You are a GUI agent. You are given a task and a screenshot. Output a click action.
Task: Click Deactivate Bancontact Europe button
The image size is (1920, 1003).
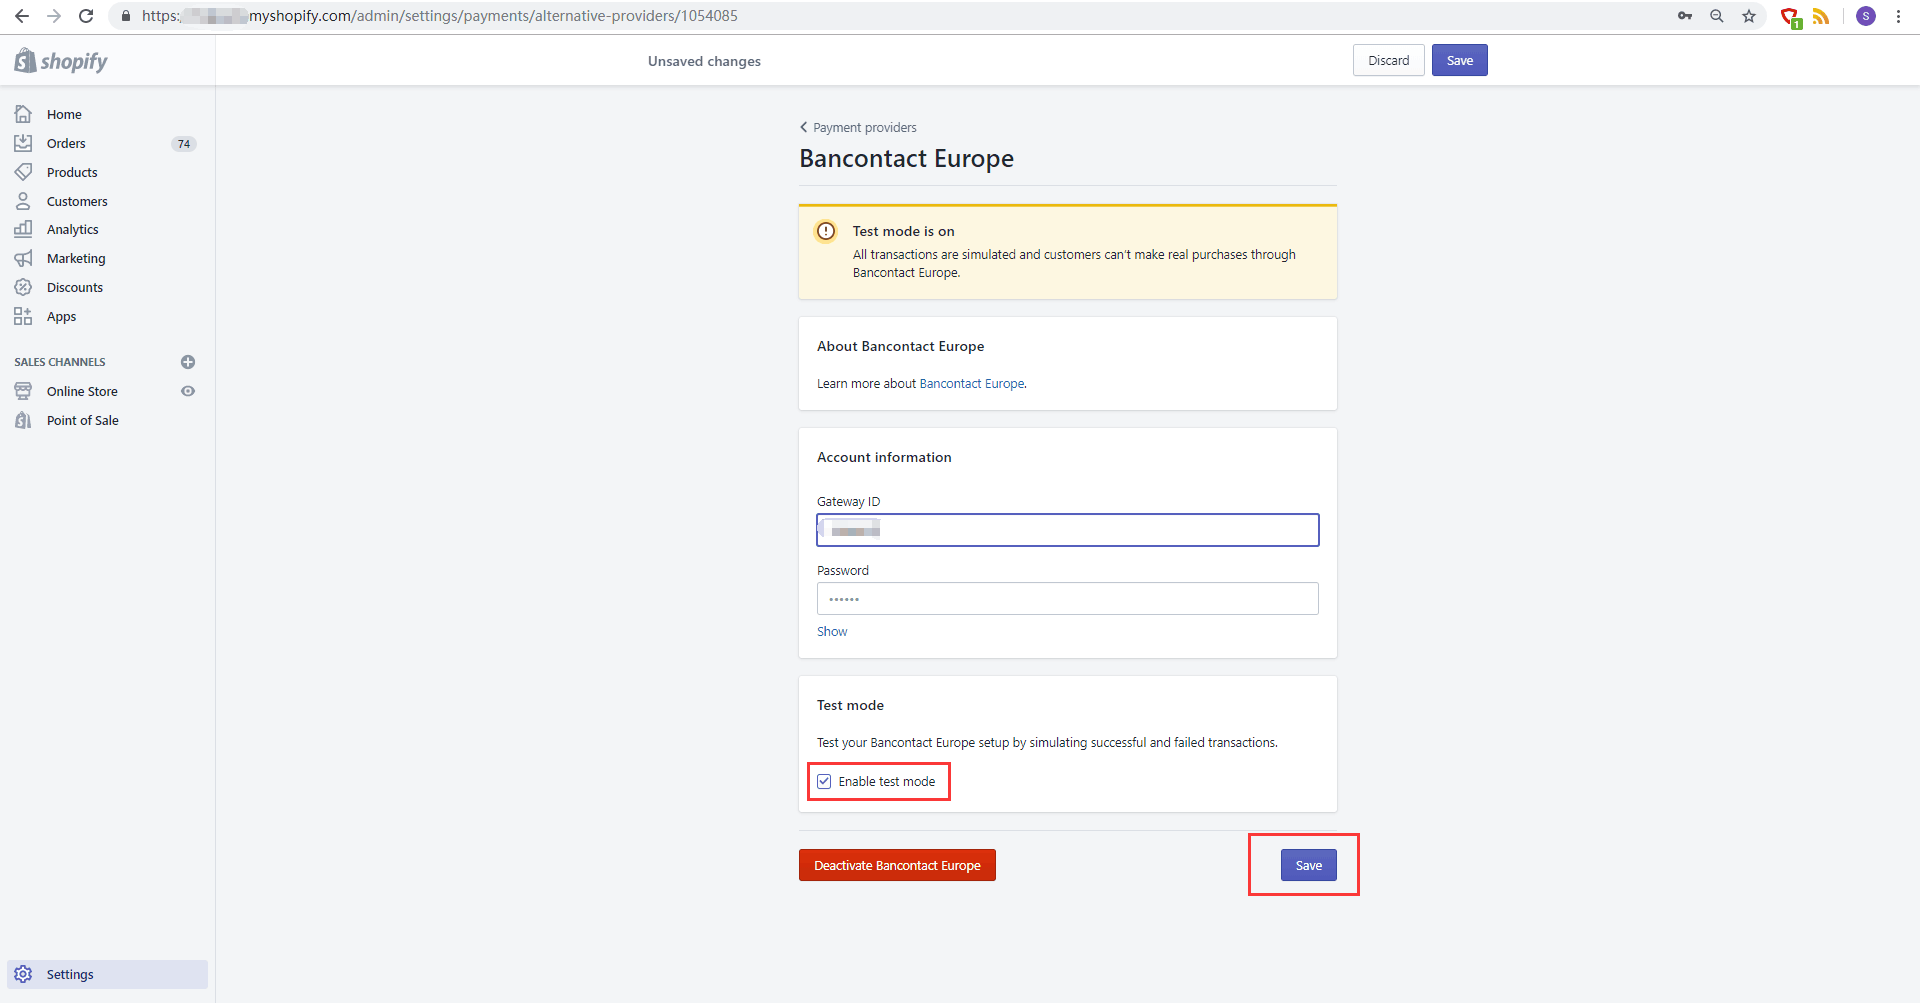pos(897,865)
